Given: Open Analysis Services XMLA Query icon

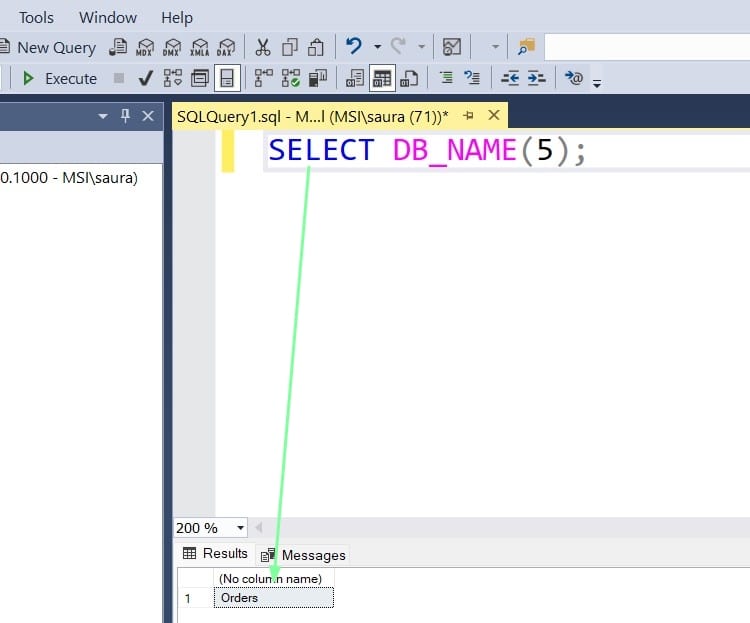Looking at the screenshot, I should click(199, 47).
